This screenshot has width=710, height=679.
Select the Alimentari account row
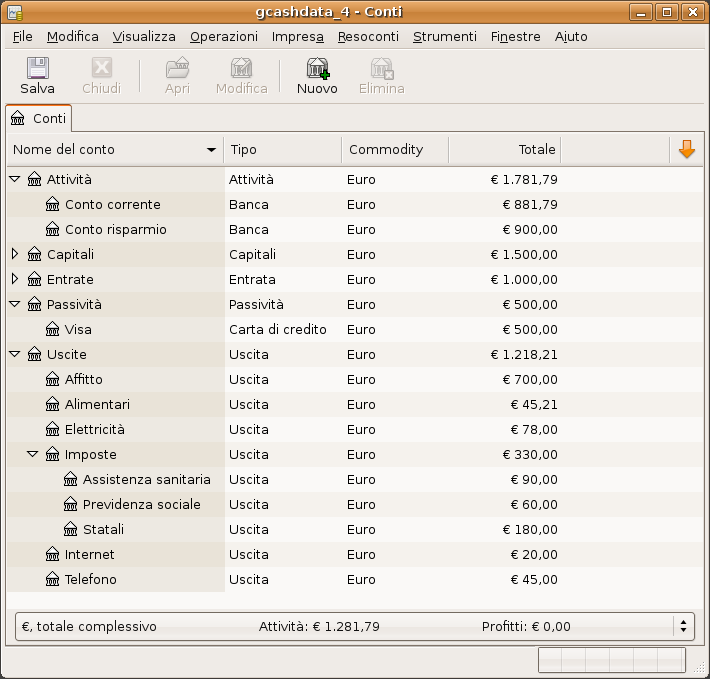(x=97, y=404)
